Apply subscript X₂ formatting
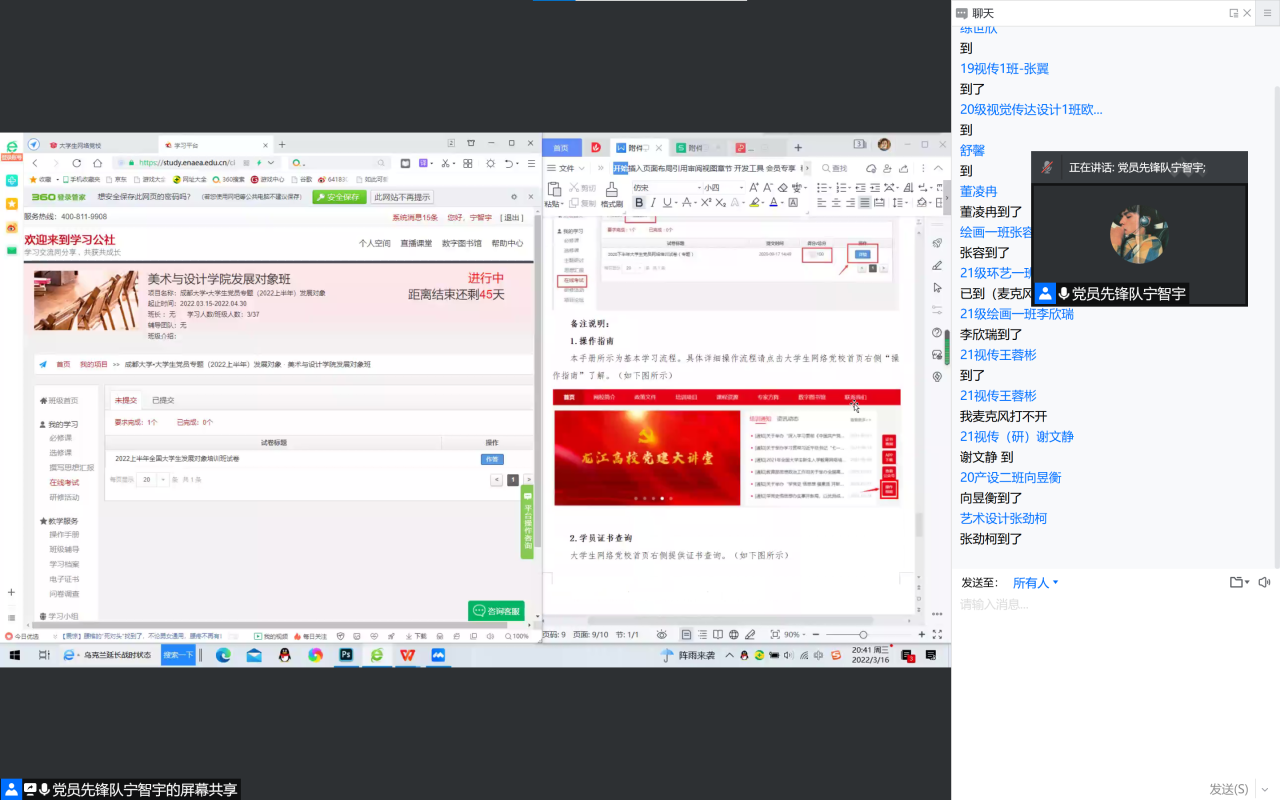Viewport: 1280px width, 800px height. coord(721,202)
